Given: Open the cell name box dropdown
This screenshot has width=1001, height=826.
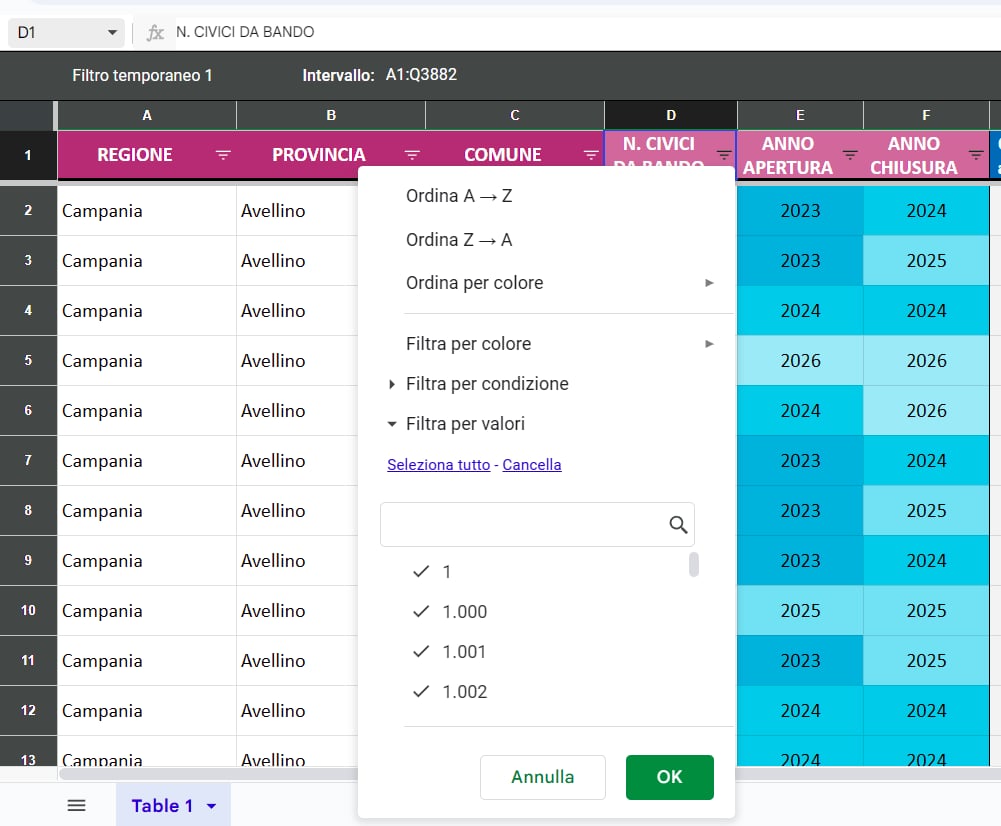Looking at the screenshot, I should pyautogui.click(x=112, y=33).
